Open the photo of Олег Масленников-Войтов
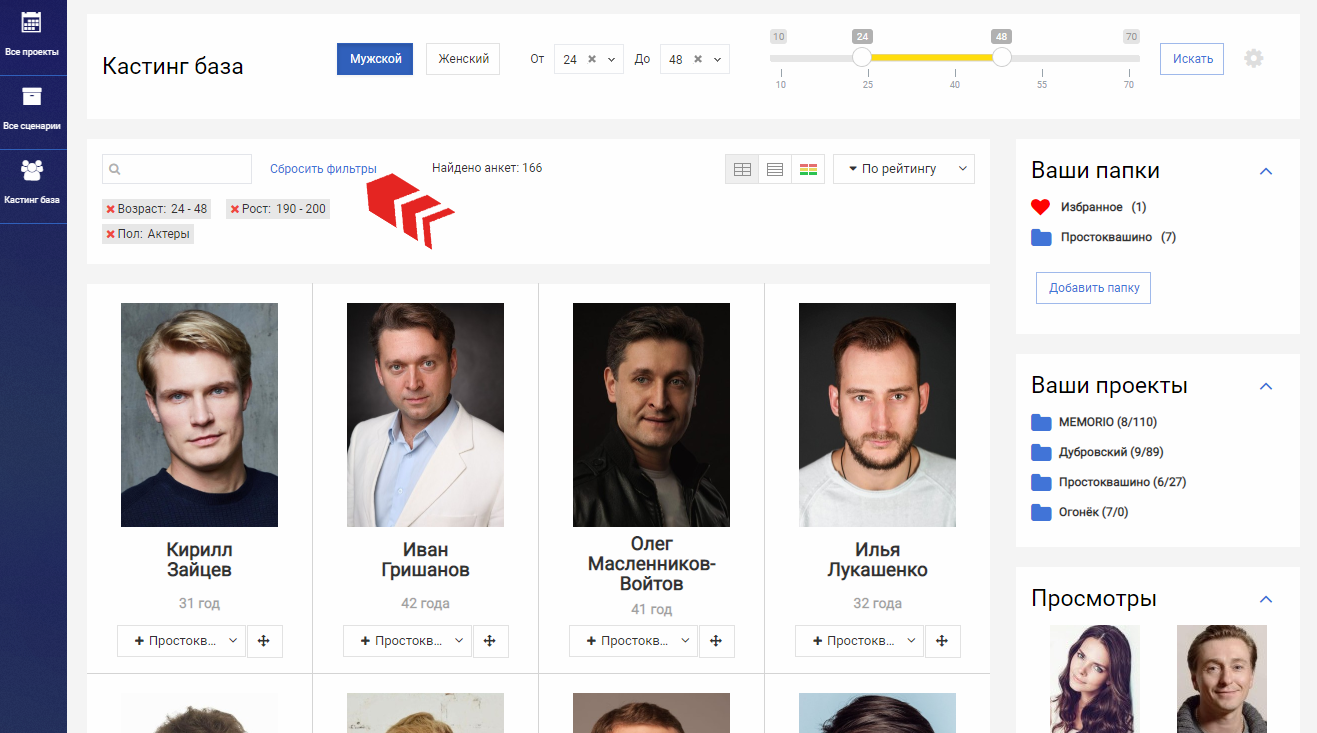Image resolution: width=1317 pixels, height=733 pixels. (x=651, y=415)
